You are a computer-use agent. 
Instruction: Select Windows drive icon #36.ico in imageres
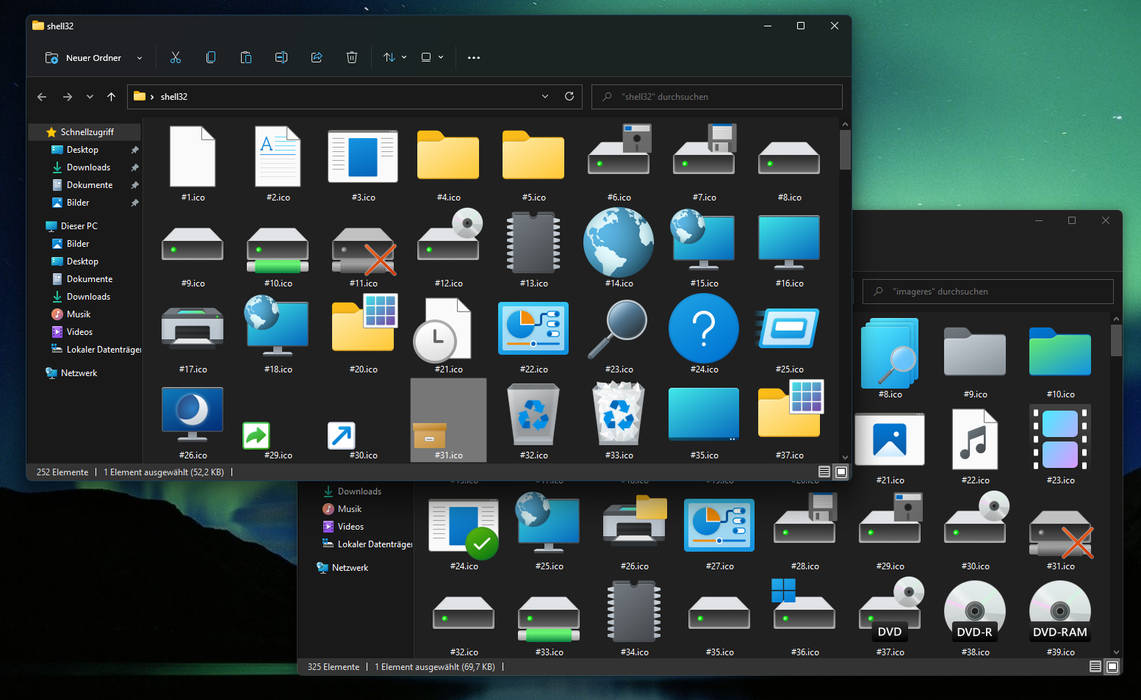click(804, 617)
